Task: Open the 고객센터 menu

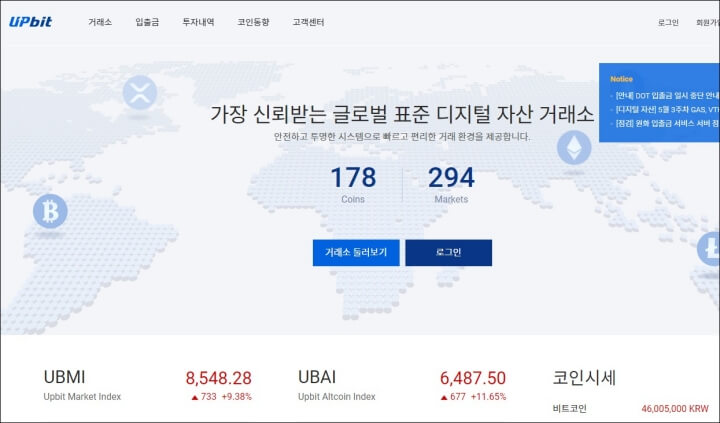Action: tap(309, 22)
